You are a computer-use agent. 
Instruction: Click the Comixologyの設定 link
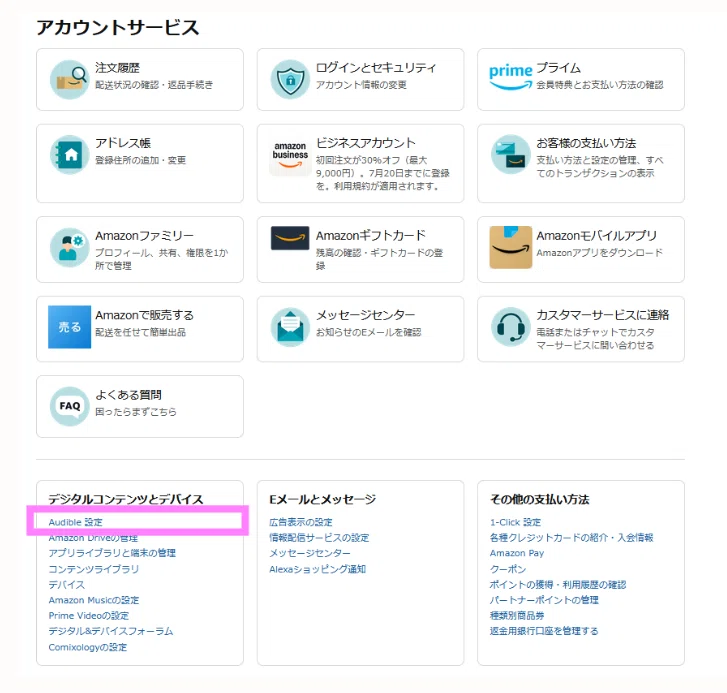pos(88,647)
